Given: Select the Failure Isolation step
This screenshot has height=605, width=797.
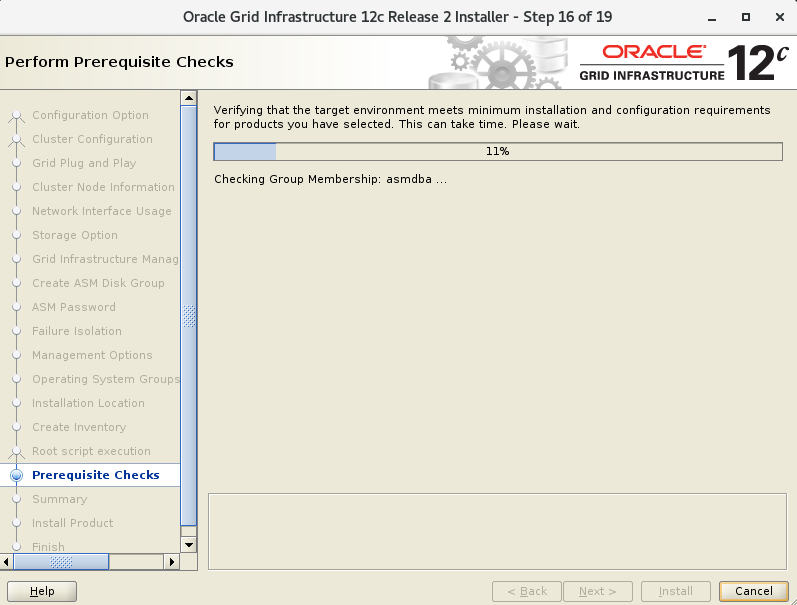Looking at the screenshot, I should tap(77, 331).
